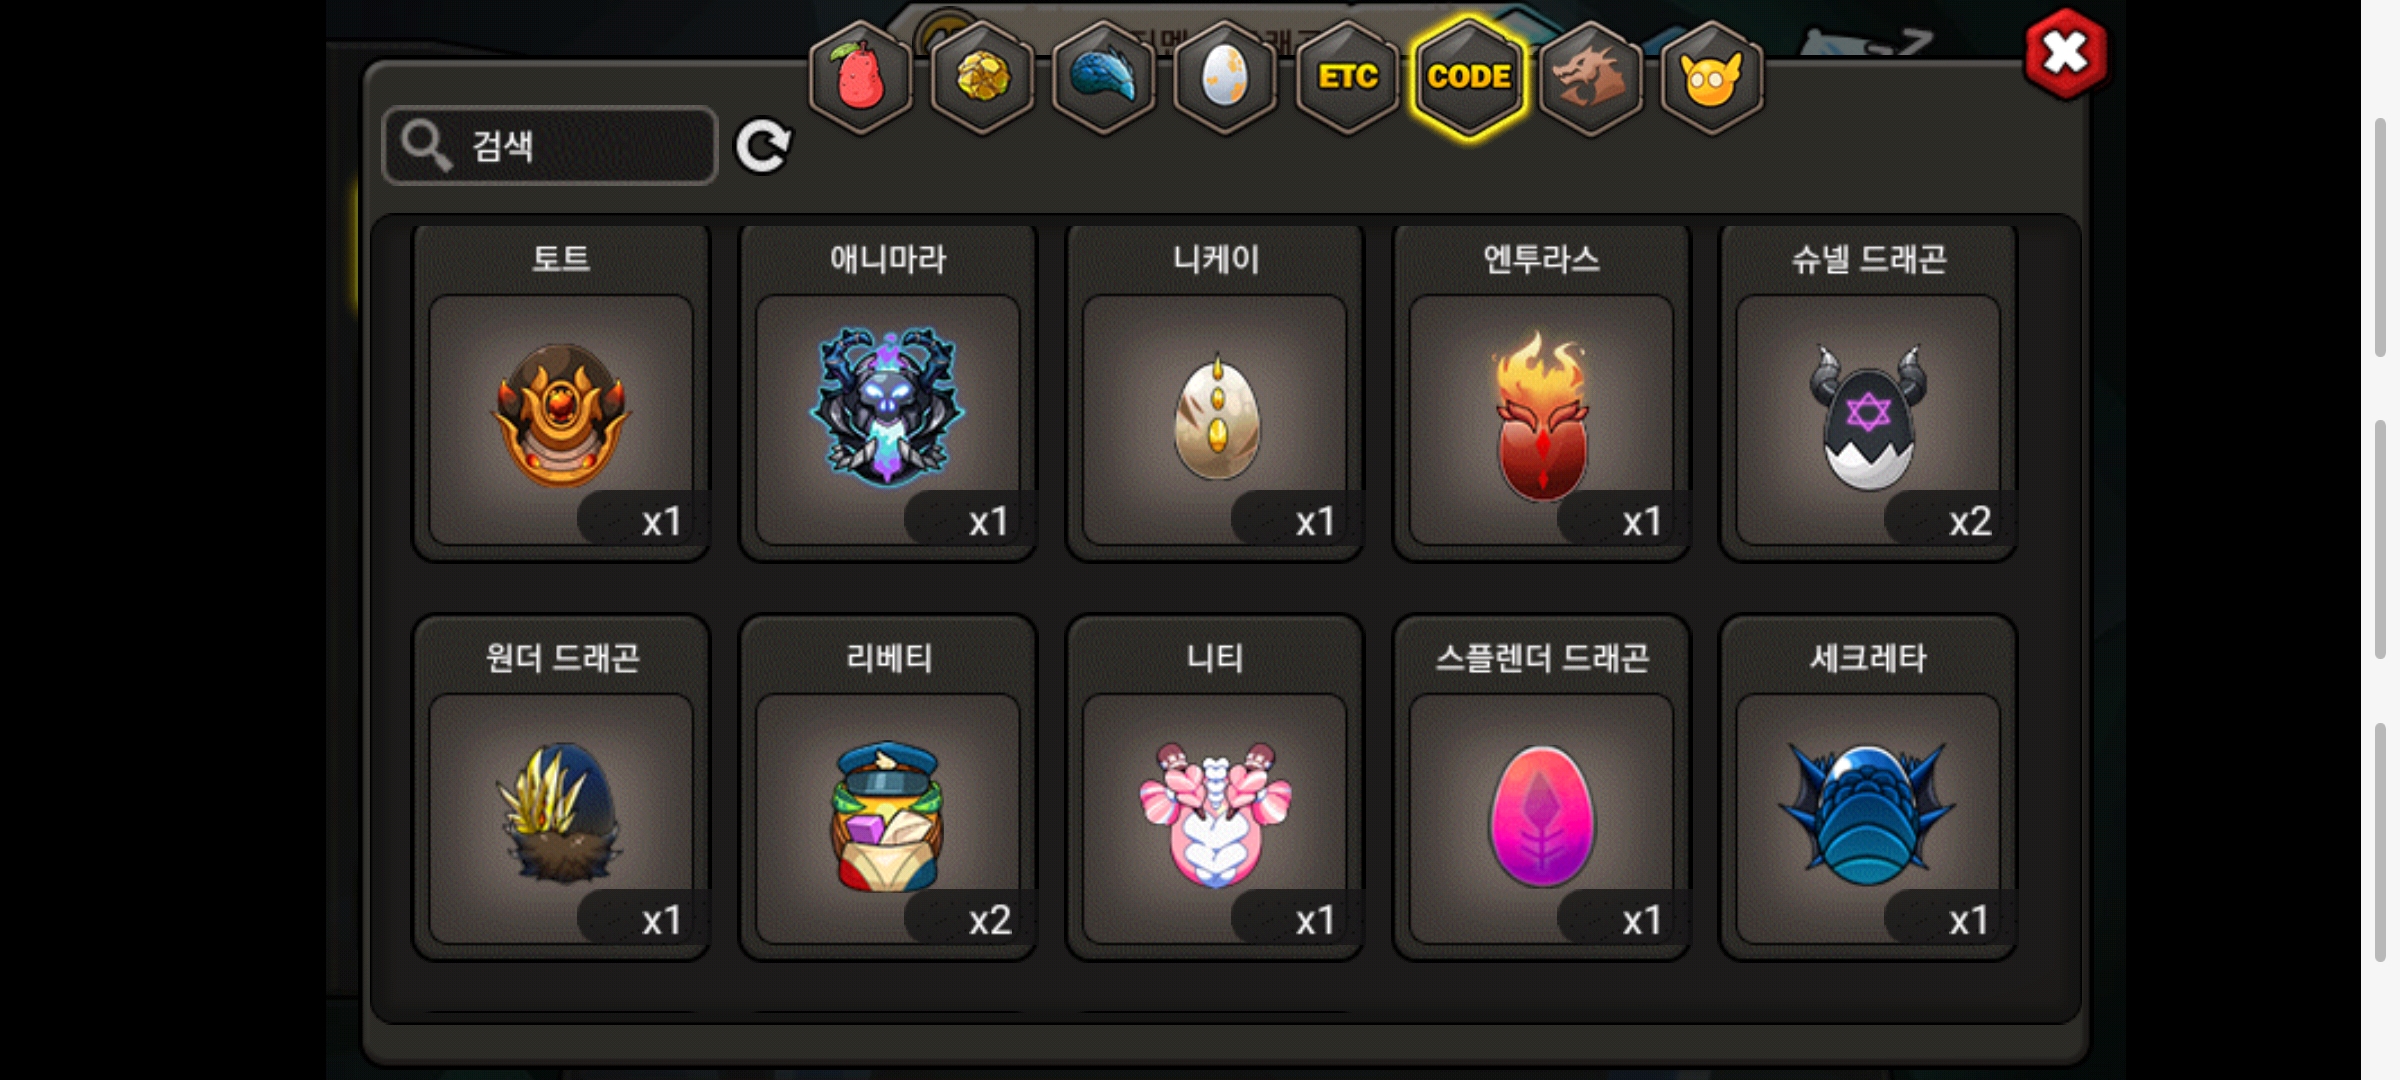
Task: Select the 원더 드래곤 nest egg
Action: coord(561,788)
